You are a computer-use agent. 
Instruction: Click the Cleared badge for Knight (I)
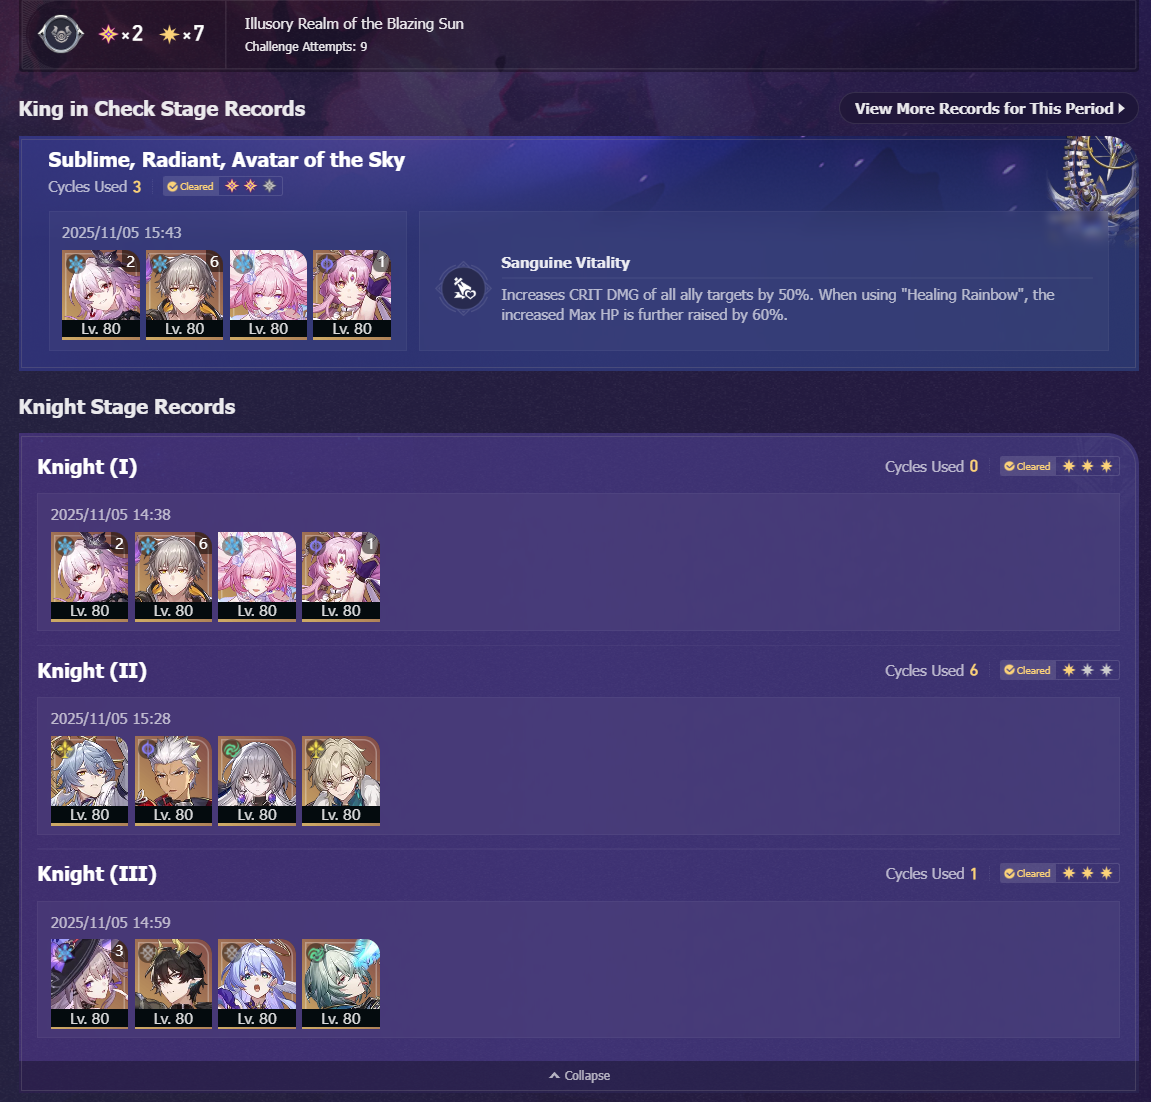point(1027,466)
